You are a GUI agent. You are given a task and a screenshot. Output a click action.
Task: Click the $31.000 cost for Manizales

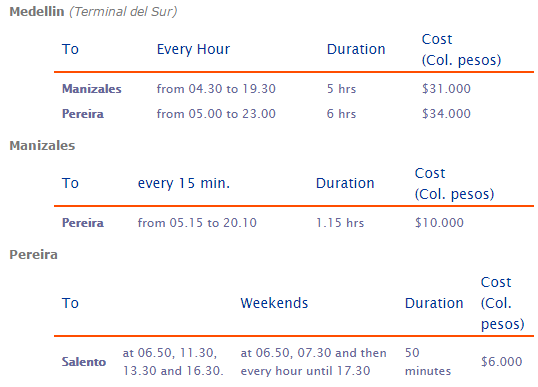tap(446, 89)
